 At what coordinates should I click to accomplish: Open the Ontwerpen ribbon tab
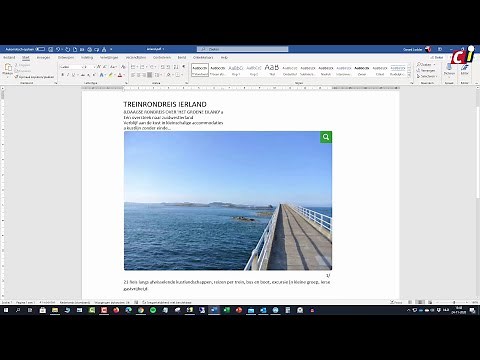coord(66,57)
